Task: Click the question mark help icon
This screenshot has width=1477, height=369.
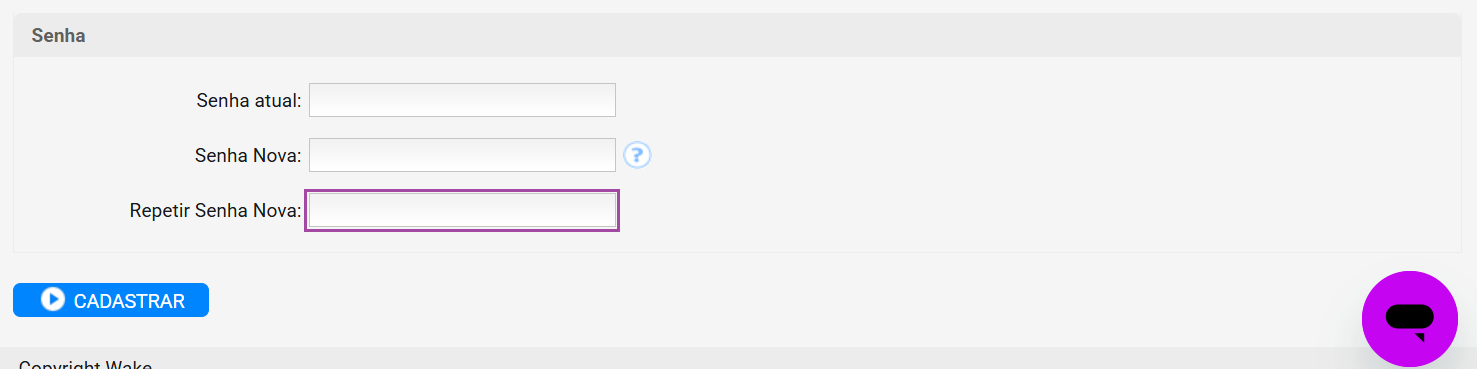Action: pyautogui.click(x=637, y=155)
